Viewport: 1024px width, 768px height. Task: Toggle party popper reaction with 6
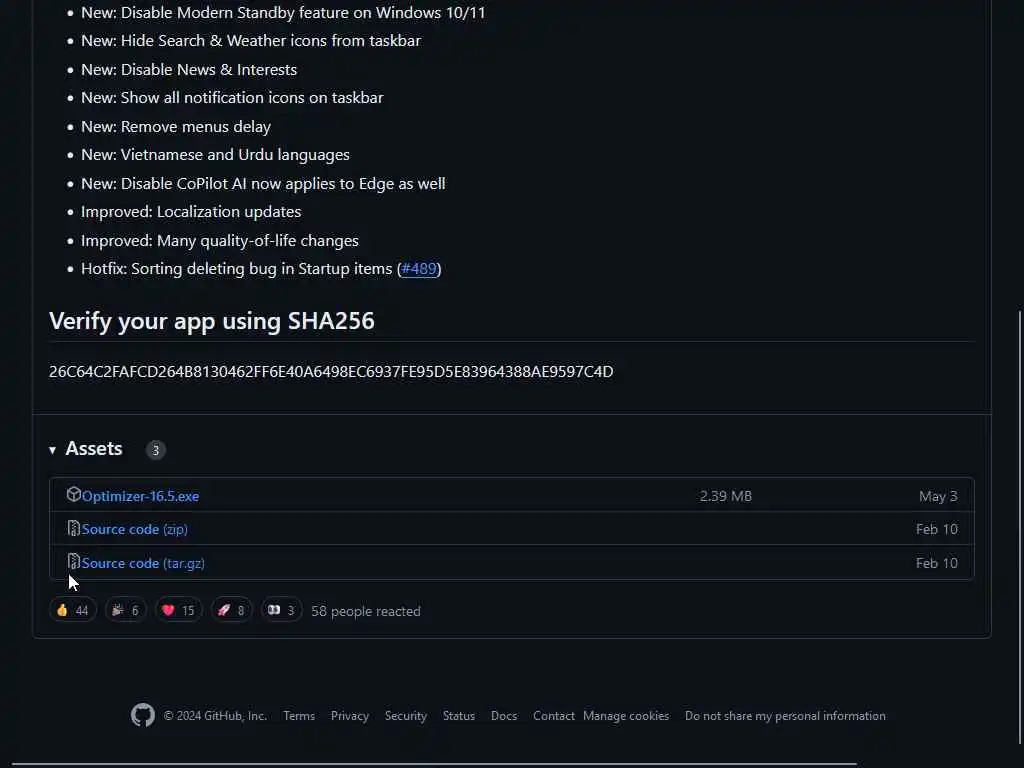point(125,611)
